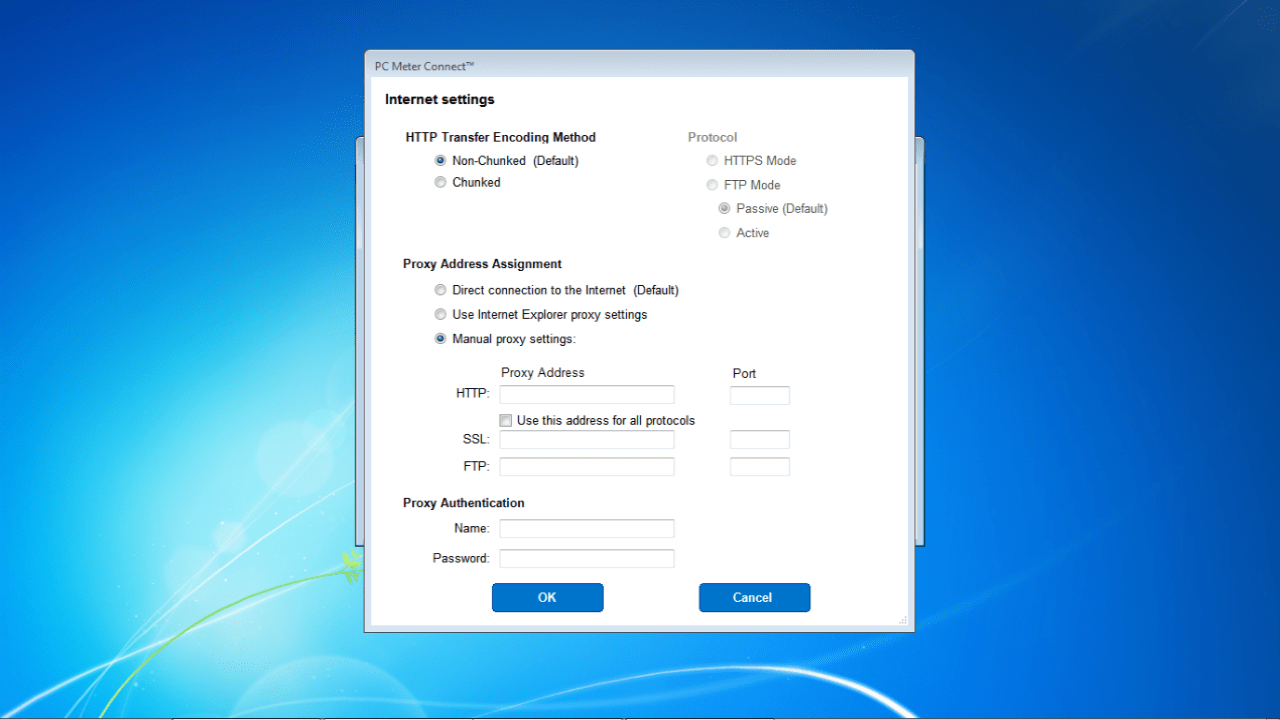Select Chunked transfer encoding radio button
1280x720 pixels.
[x=440, y=183]
